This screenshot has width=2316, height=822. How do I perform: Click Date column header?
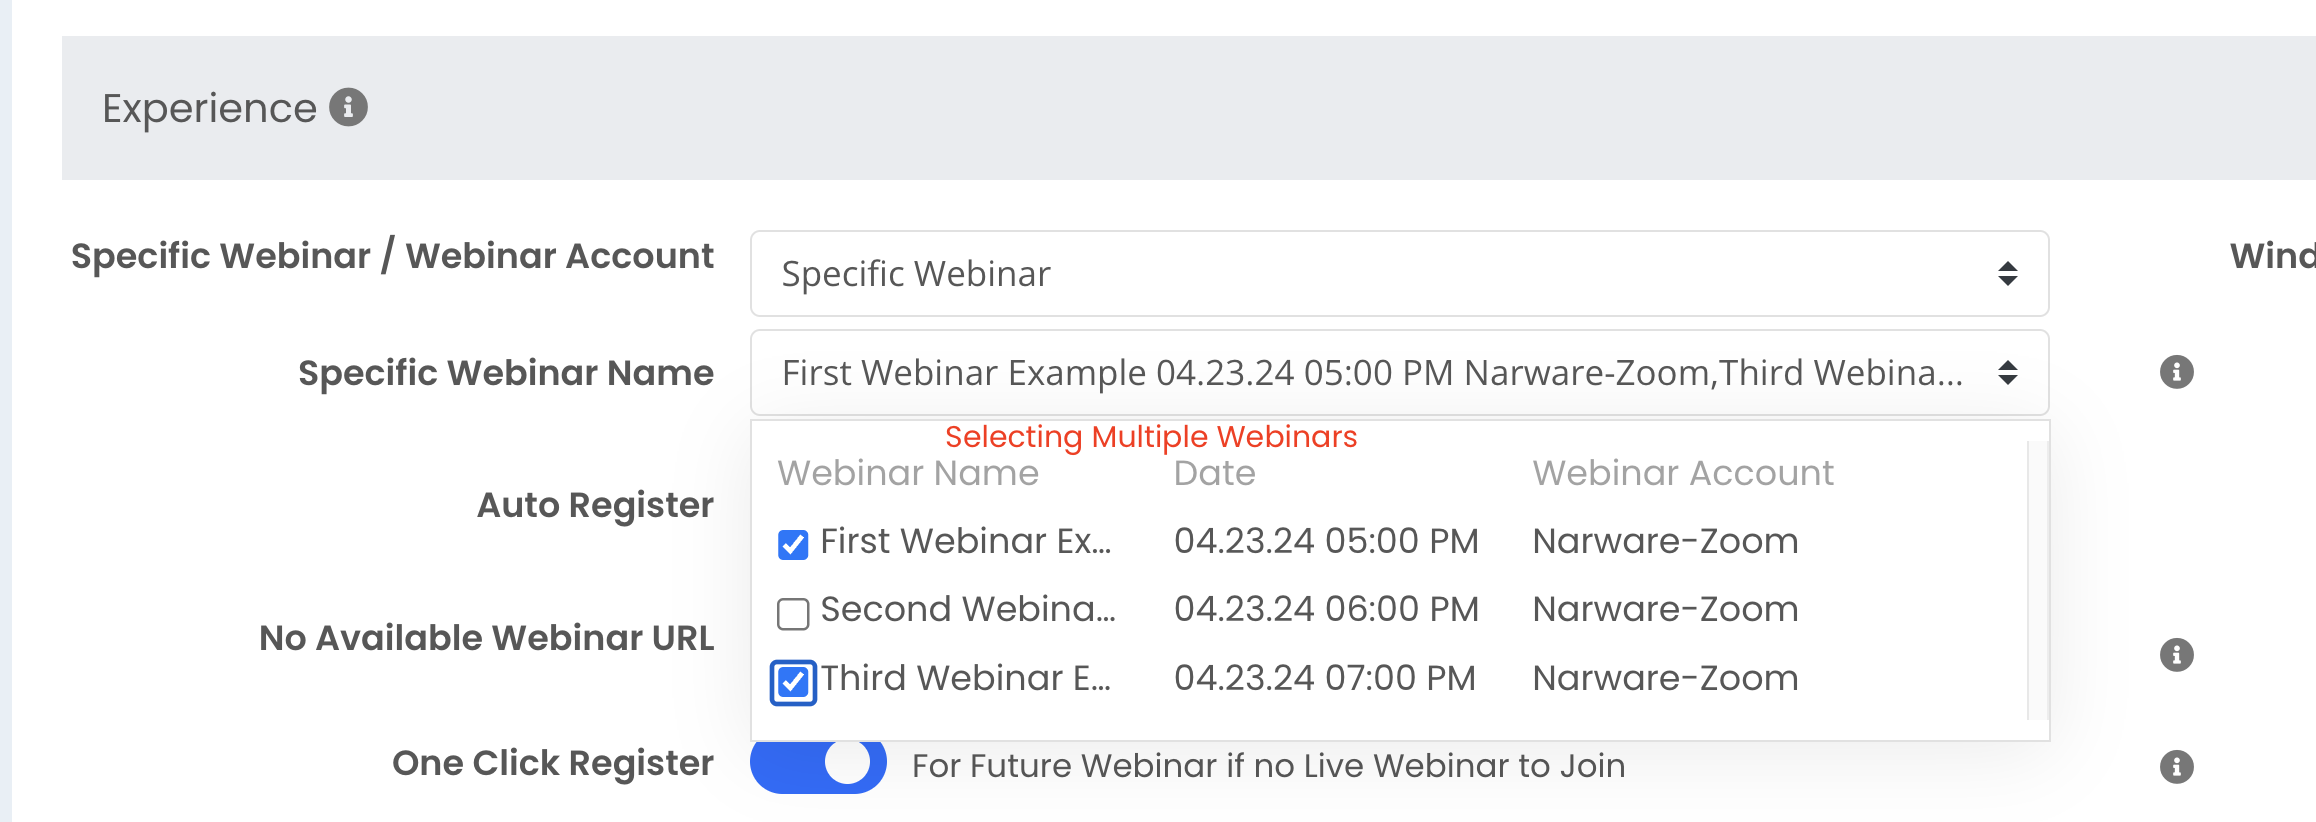1214,473
